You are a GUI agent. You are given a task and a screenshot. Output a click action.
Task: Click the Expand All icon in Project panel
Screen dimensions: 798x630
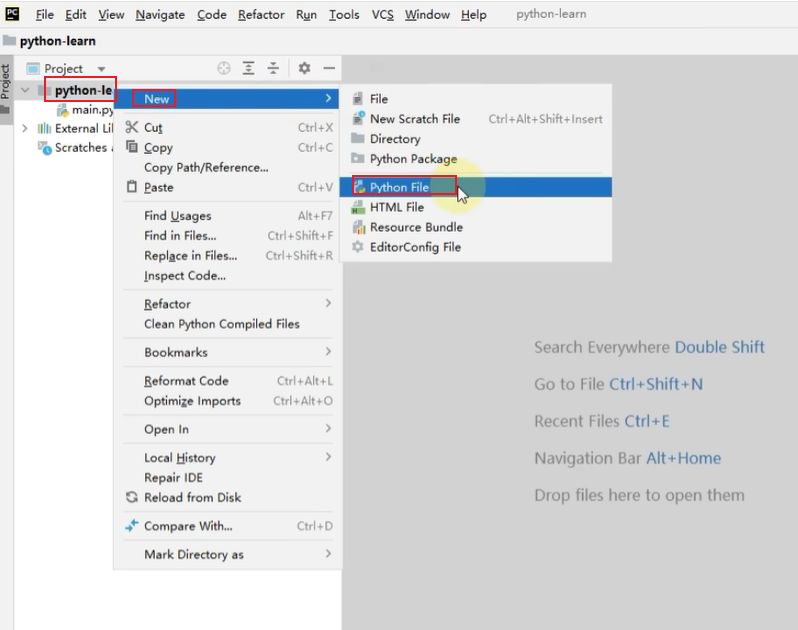point(249,68)
